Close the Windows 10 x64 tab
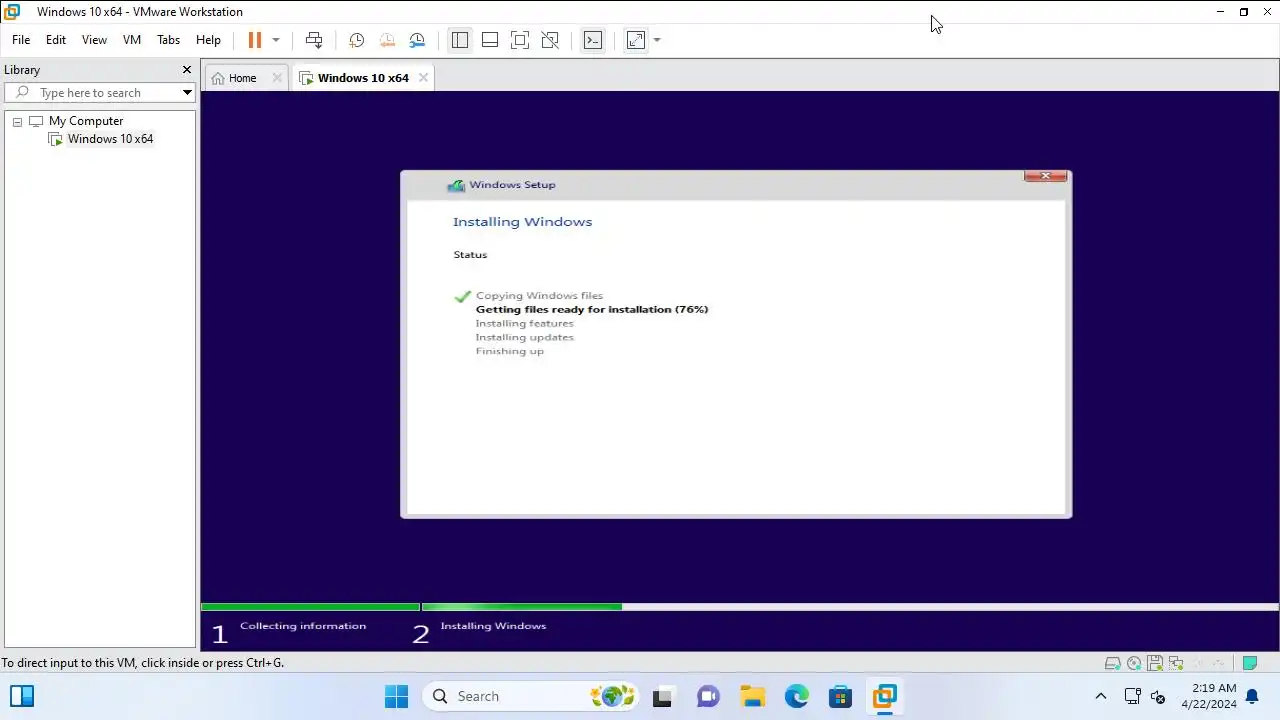The width and height of the screenshot is (1280, 720). coord(423,78)
